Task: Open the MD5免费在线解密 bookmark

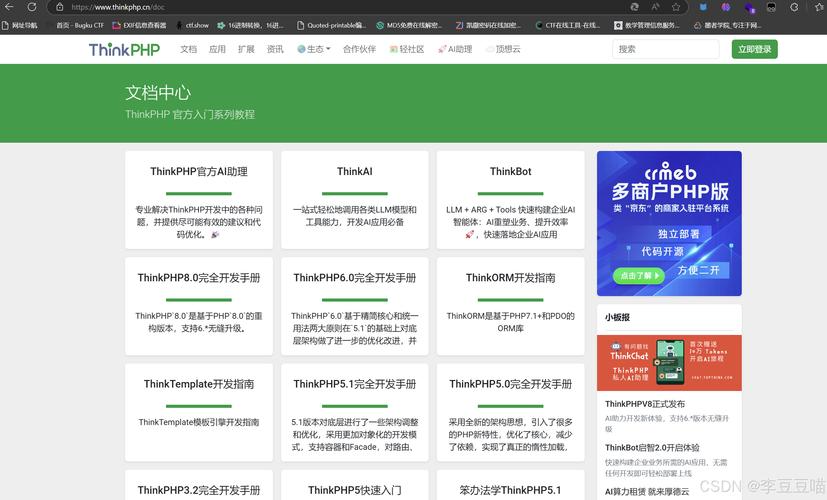Action: coord(409,25)
